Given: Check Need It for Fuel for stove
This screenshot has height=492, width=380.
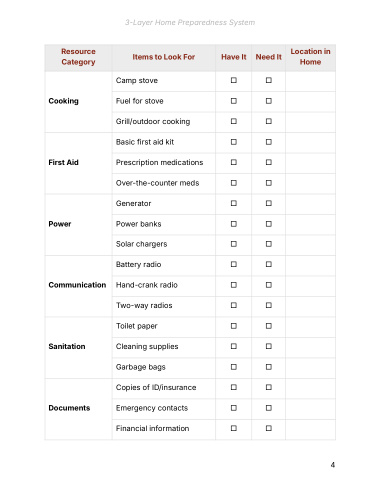Looking at the screenshot, I should tap(269, 101).
